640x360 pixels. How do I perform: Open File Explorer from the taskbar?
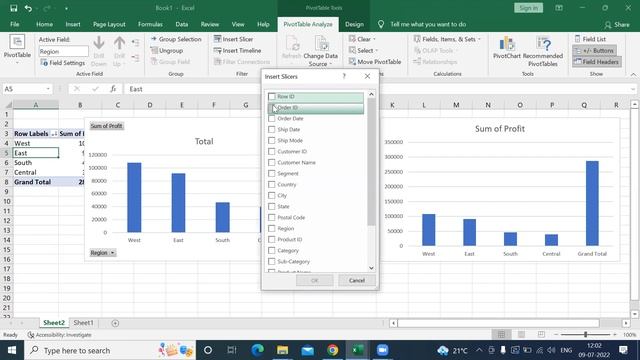click(x=282, y=350)
